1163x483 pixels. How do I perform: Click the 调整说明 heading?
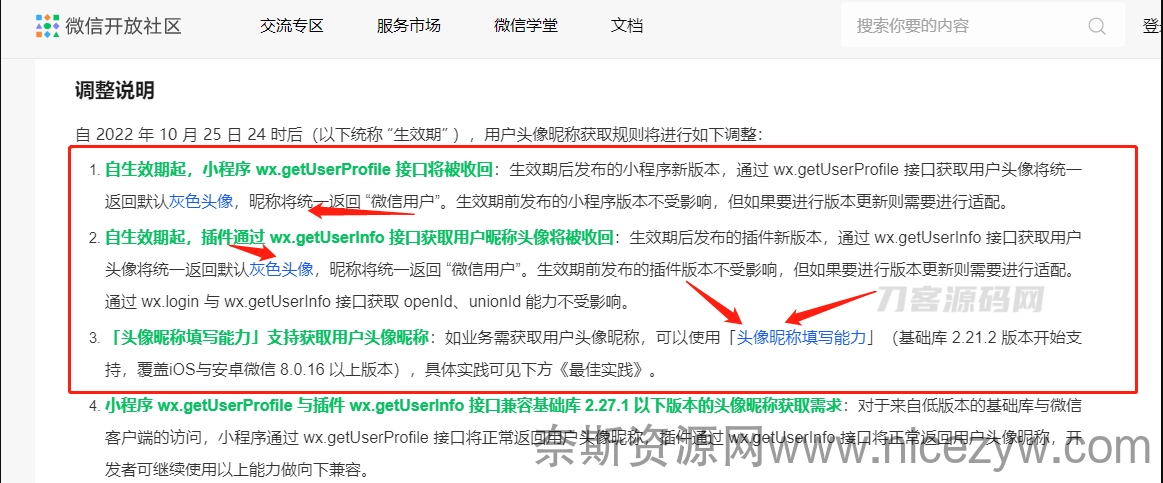coord(115,91)
